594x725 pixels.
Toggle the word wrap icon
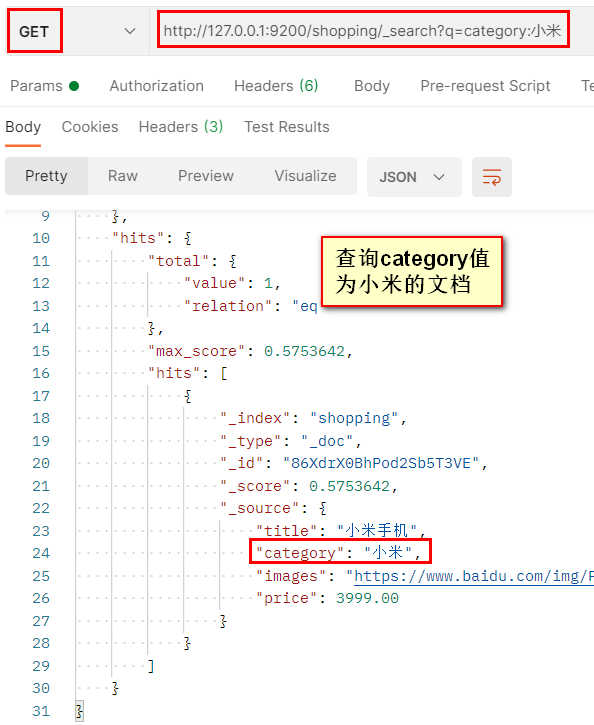[x=491, y=177]
